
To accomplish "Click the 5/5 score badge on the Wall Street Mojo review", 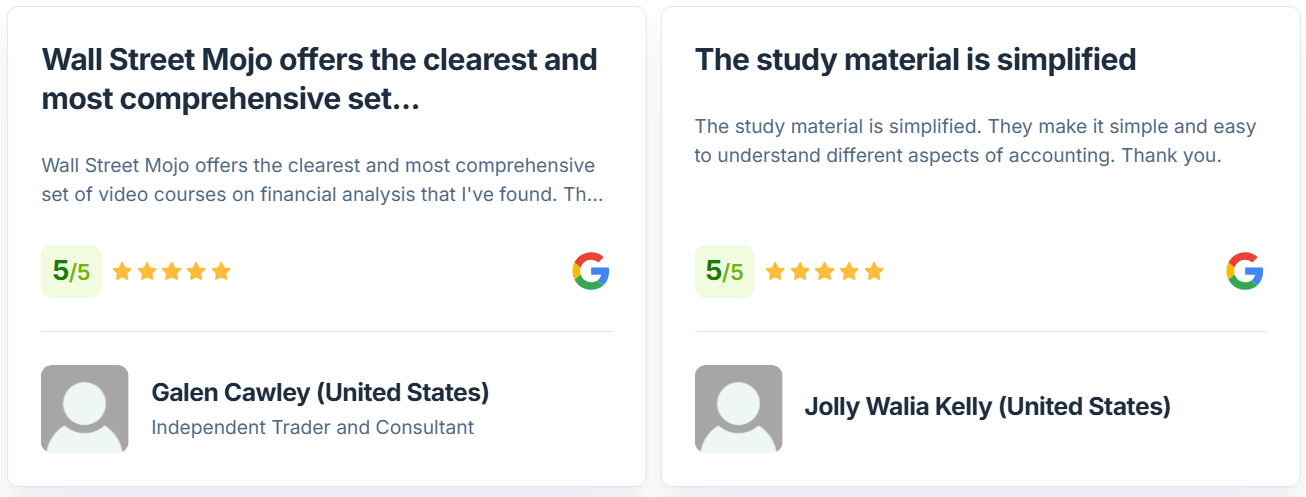I will point(71,271).
